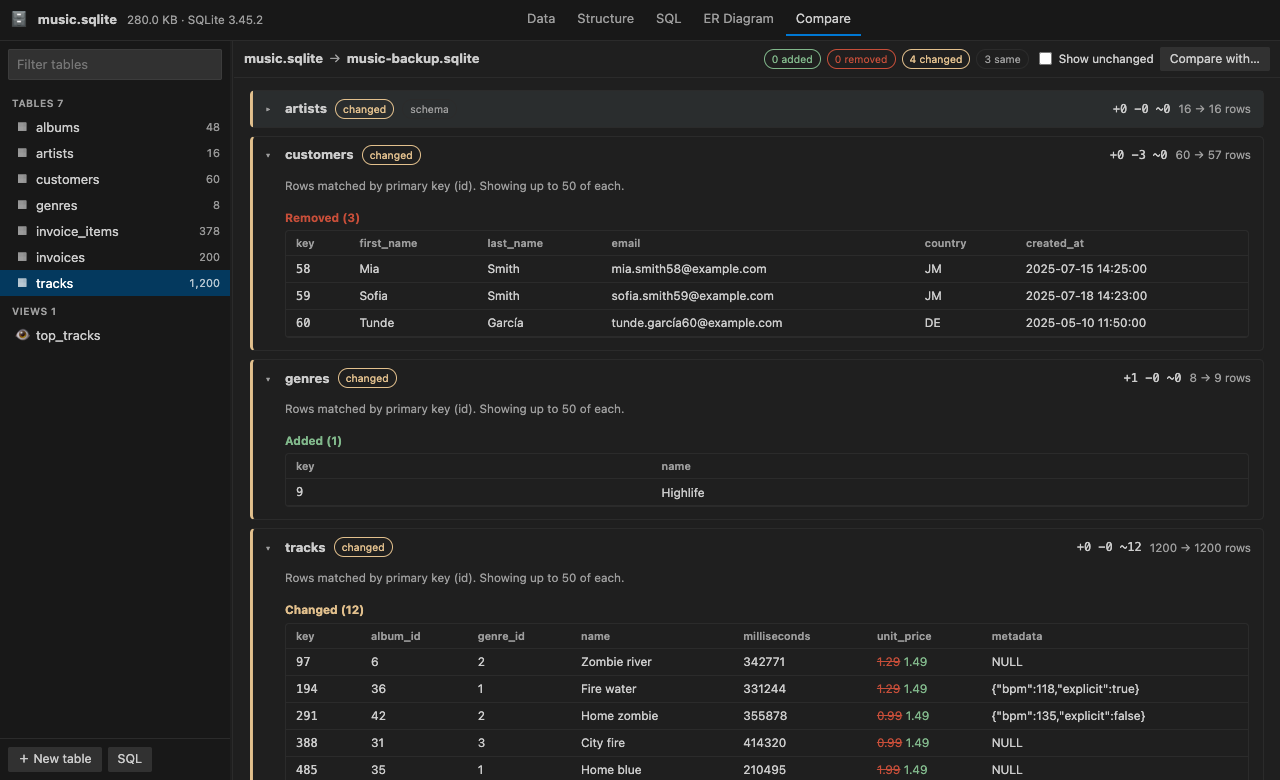Screen dimensions: 1280x780
Task: Select the Compare tab
Action: pos(823,19)
